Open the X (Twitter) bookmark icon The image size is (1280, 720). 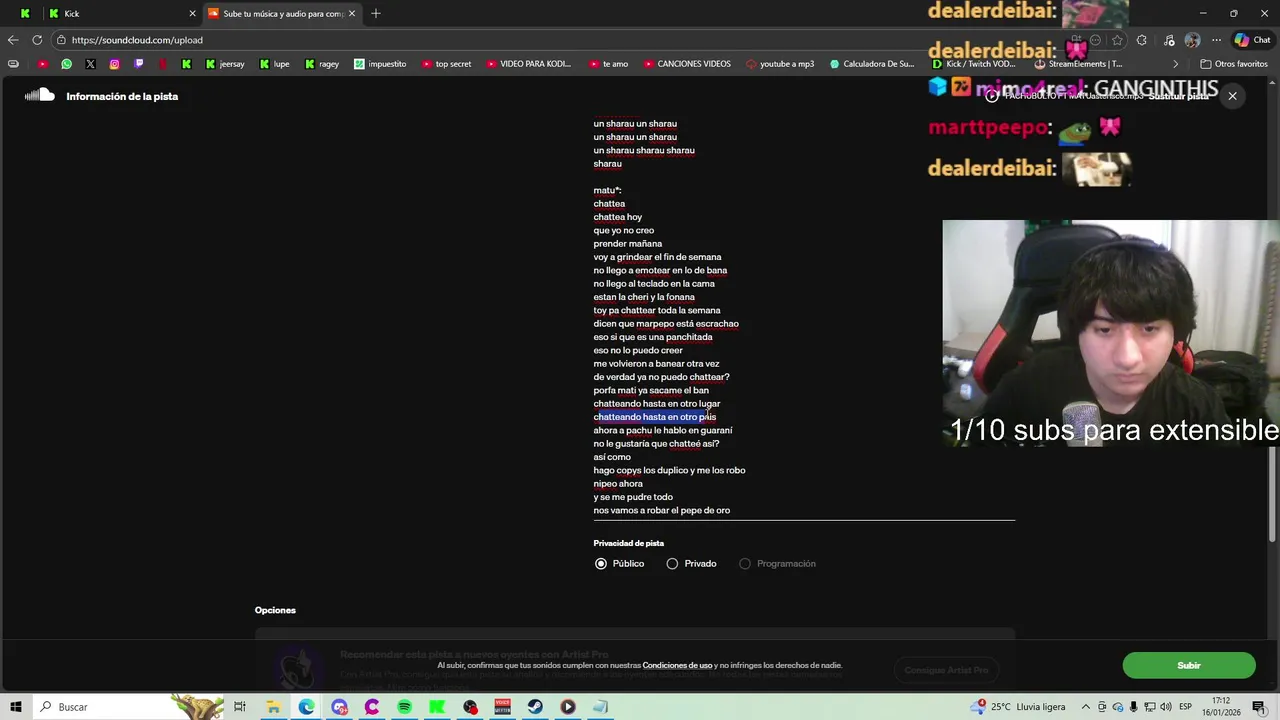coord(90,64)
